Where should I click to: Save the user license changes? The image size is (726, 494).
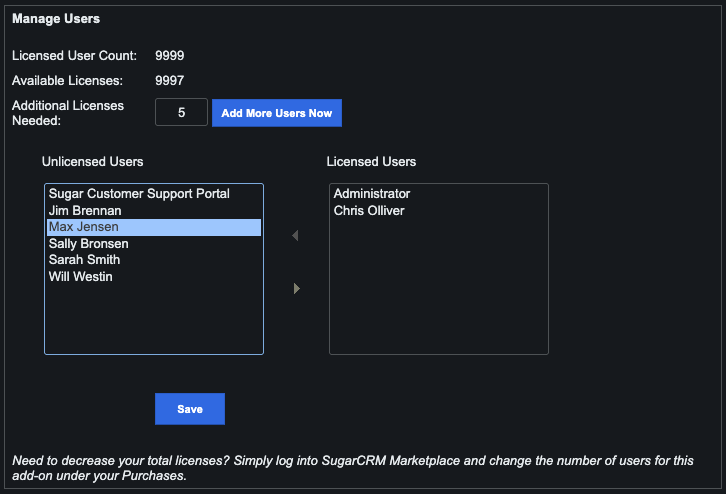click(190, 409)
